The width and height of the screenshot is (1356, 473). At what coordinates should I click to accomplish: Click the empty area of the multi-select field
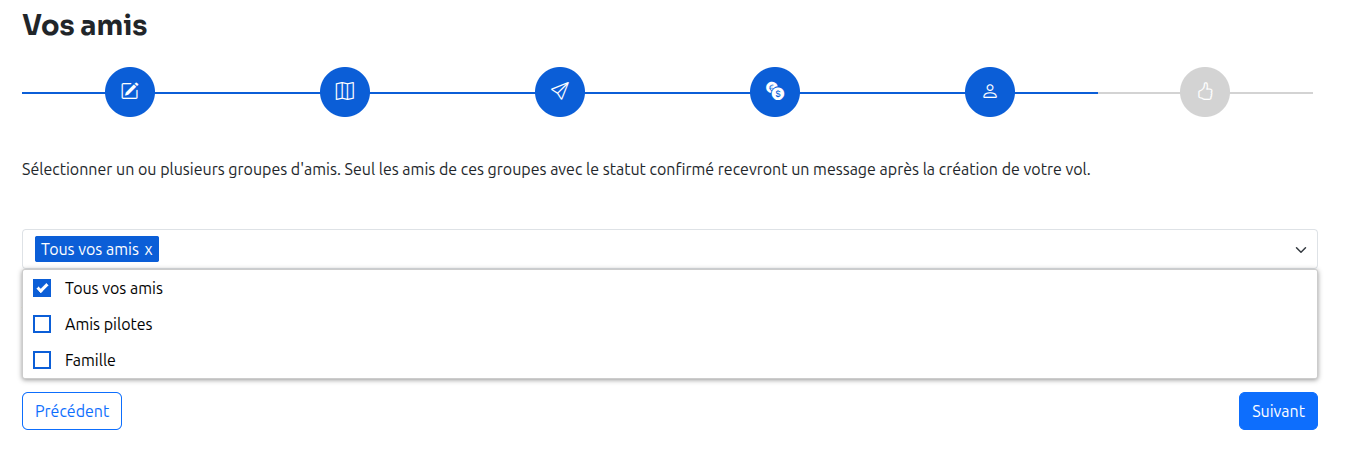coord(700,249)
